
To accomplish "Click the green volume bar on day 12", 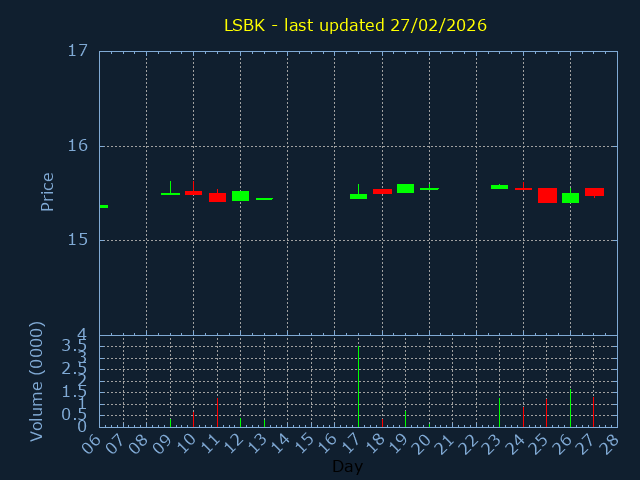I will (240, 422).
